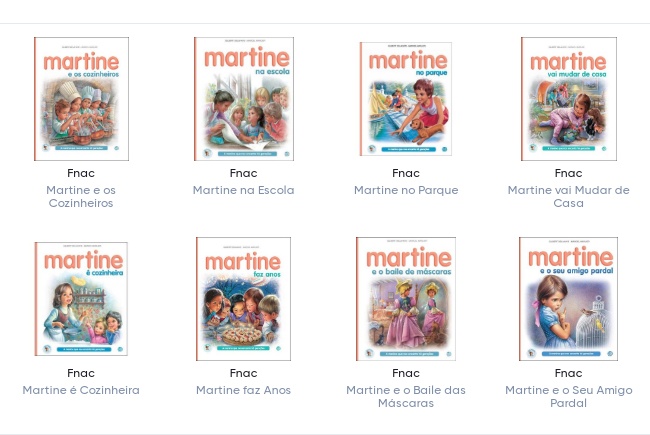650x435 pixels.
Task: Click the Martine na Escola title link
Action: (243, 190)
